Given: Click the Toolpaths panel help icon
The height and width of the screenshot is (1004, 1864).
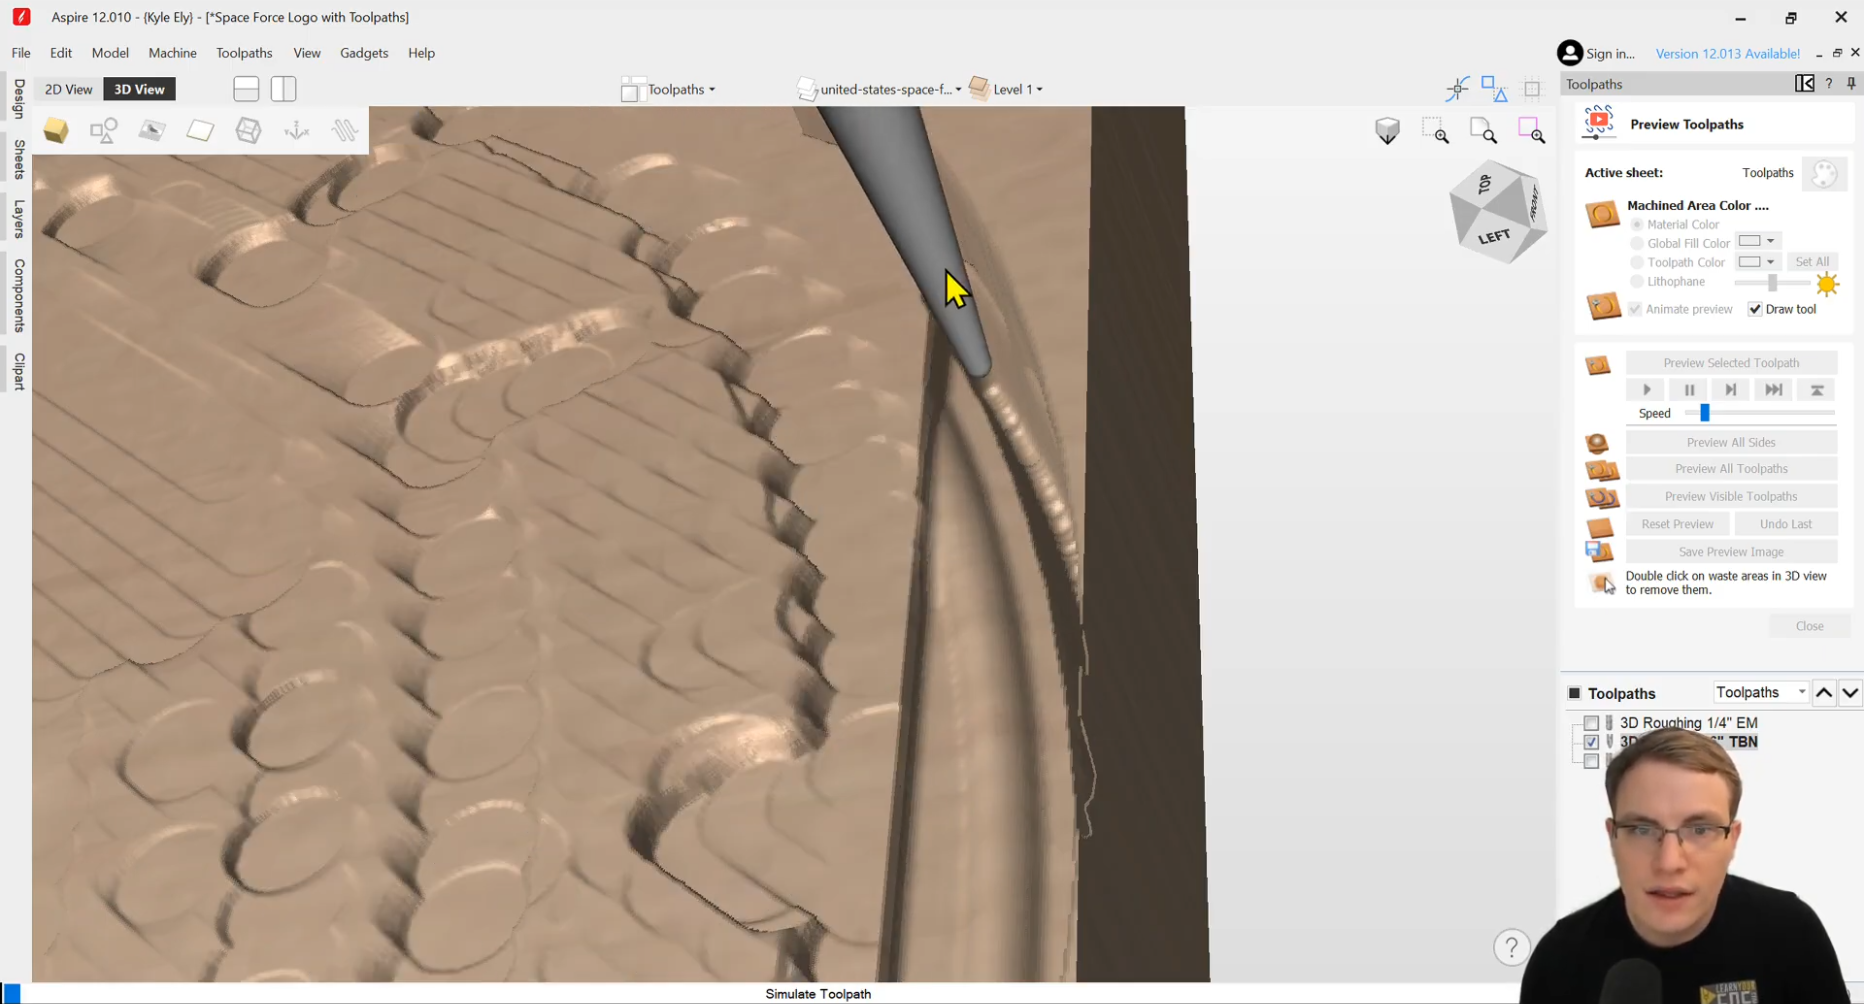Looking at the screenshot, I should click(1829, 84).
